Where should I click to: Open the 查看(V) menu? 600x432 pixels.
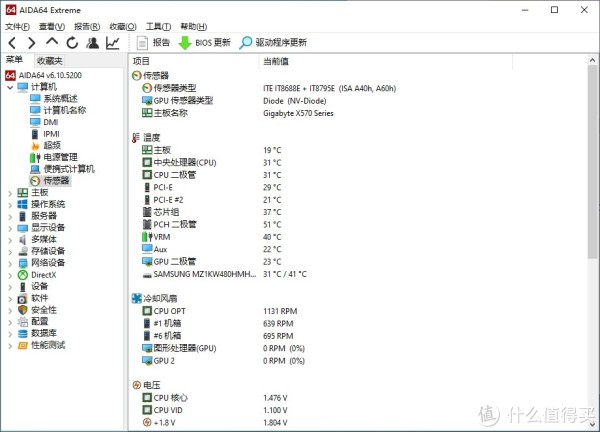tap(52, 26)
